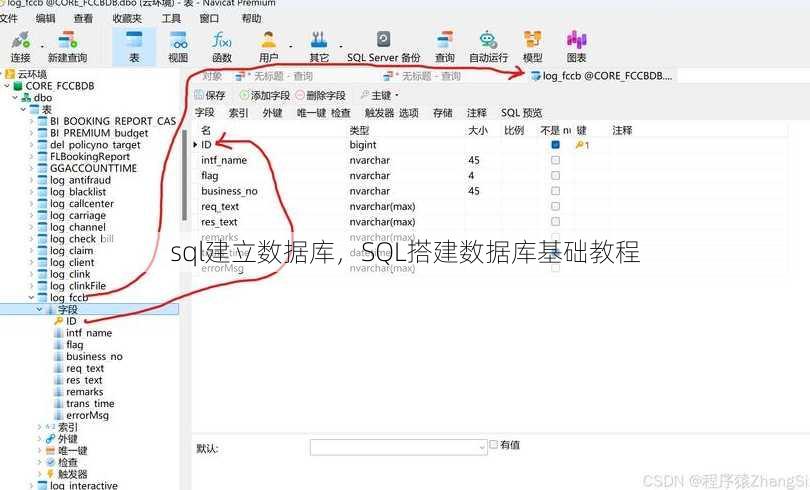Screen dimensions: 810x490
Task: Open SQL Server 备份 backup icon
Action: tap(383, 46)
